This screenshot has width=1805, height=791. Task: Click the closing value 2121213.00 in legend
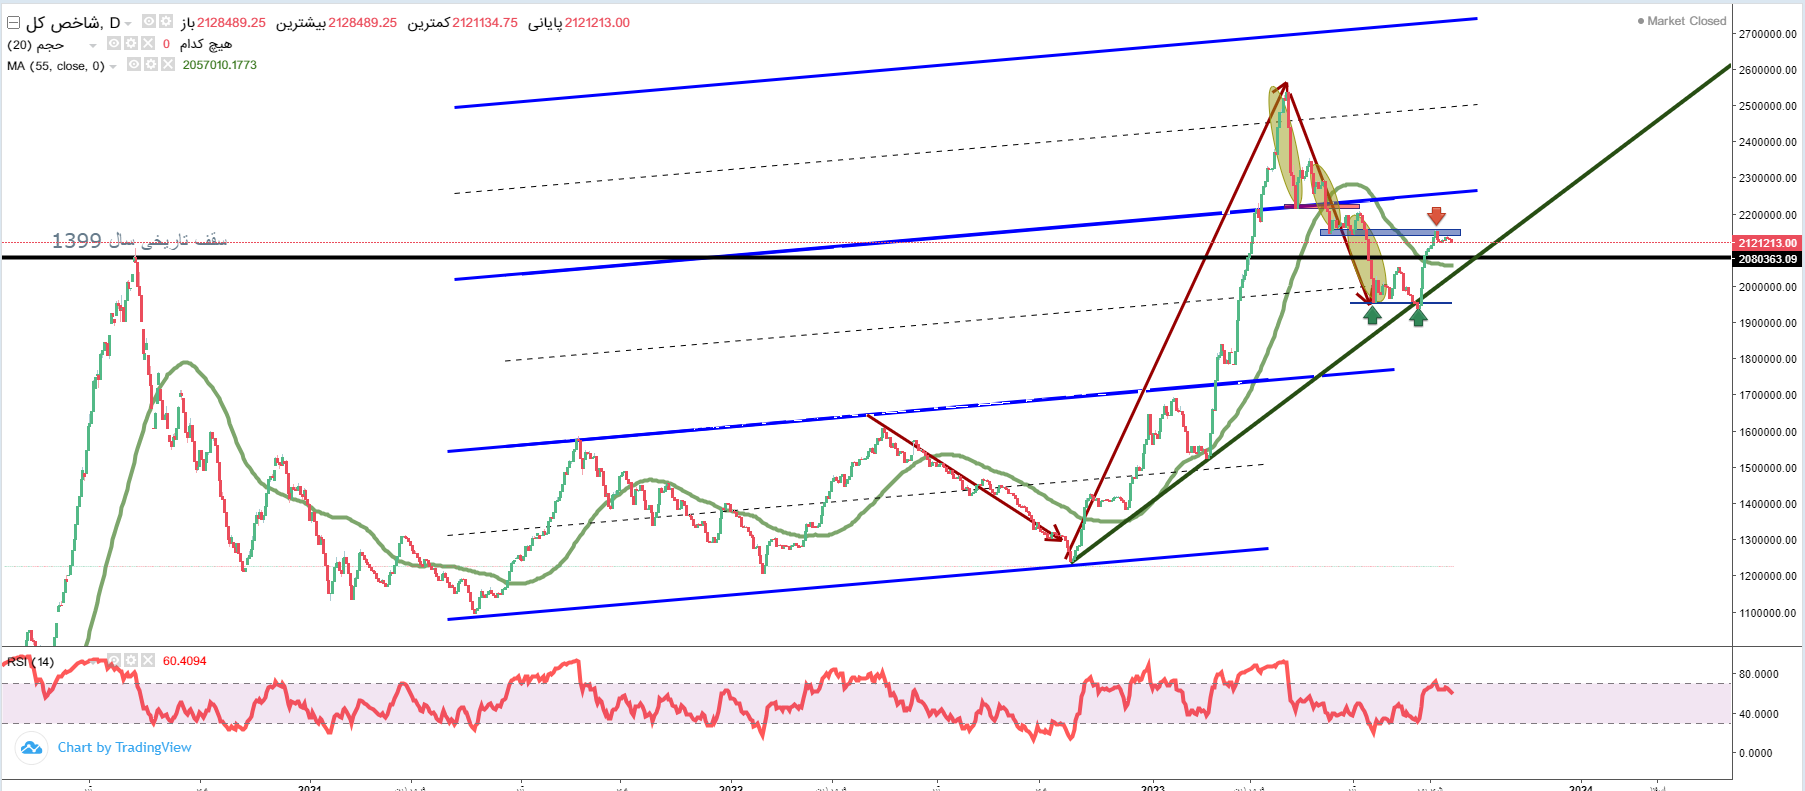point(597,22)
